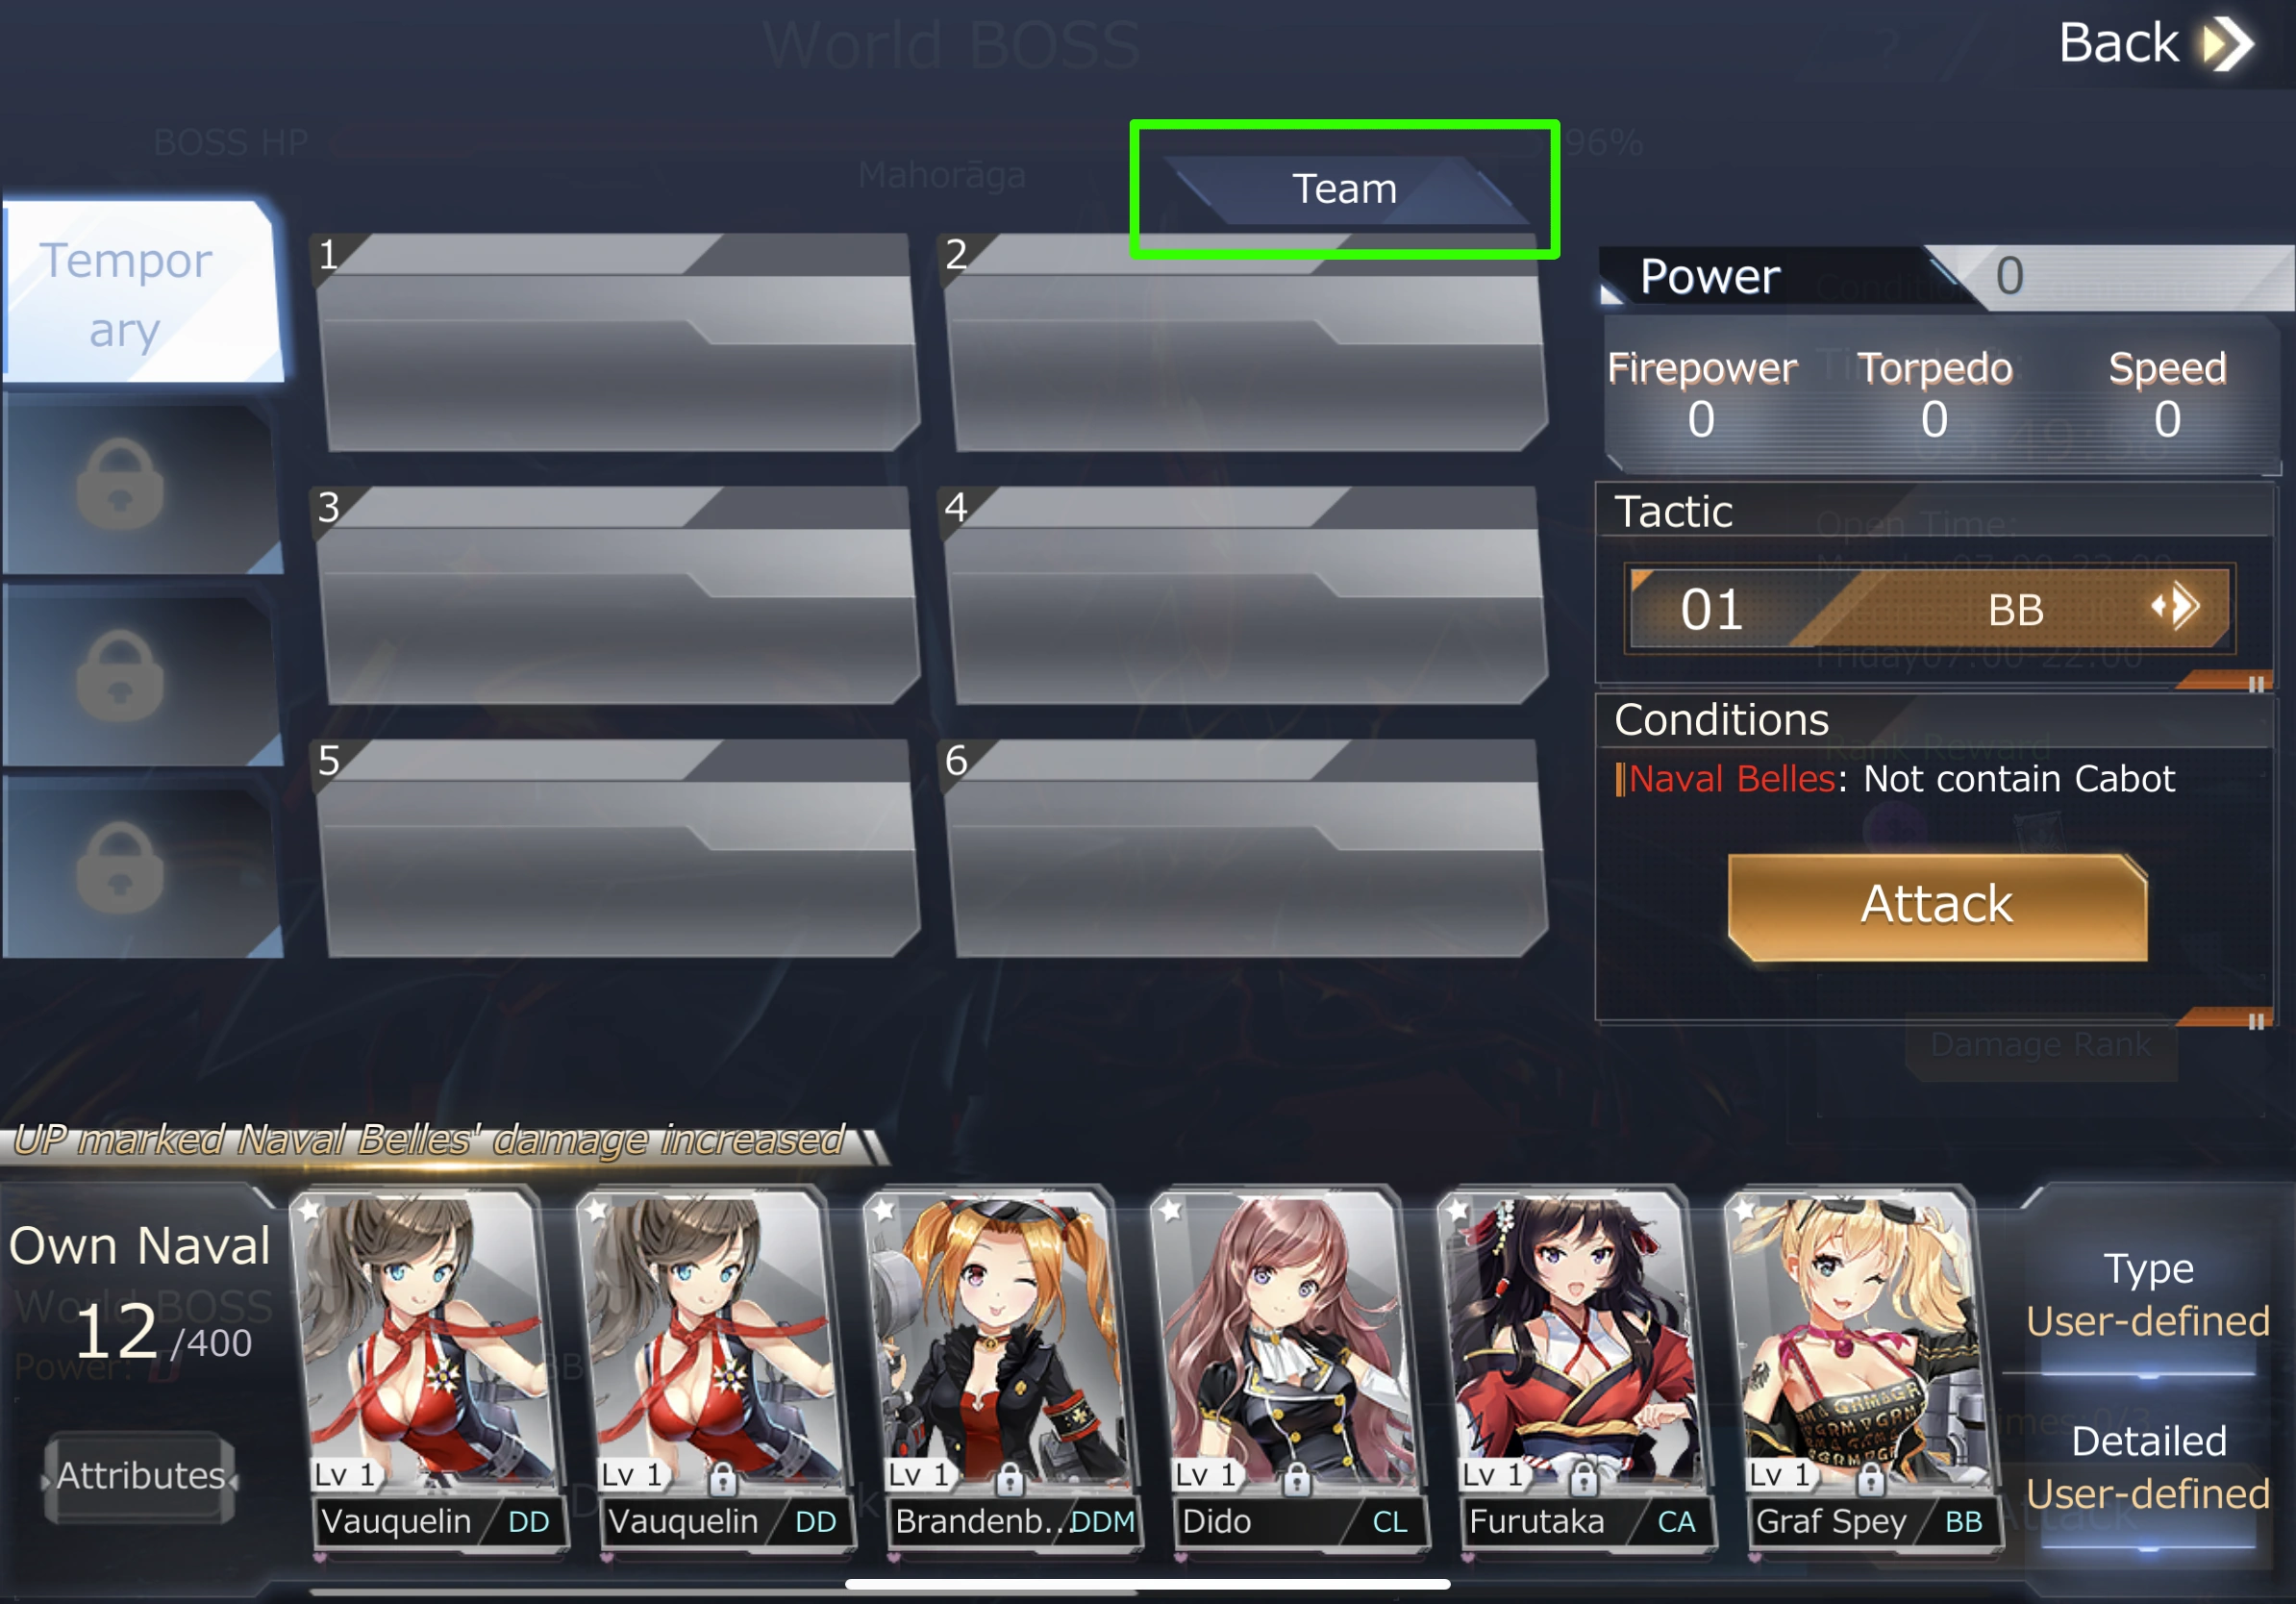
Task: Click lock icon on Graf Spey card
Action: tap(1870, 1478)
